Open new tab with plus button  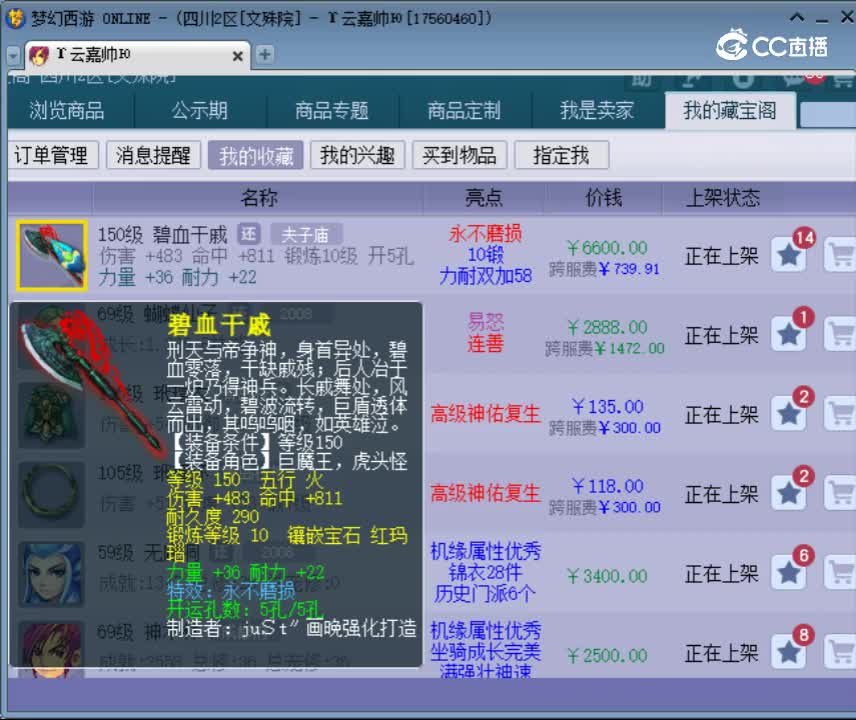[265, 55]
